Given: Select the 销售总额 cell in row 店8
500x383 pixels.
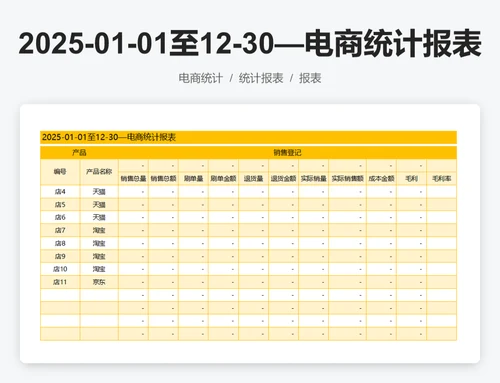Looking at the screenshot, I should point(163,243).
